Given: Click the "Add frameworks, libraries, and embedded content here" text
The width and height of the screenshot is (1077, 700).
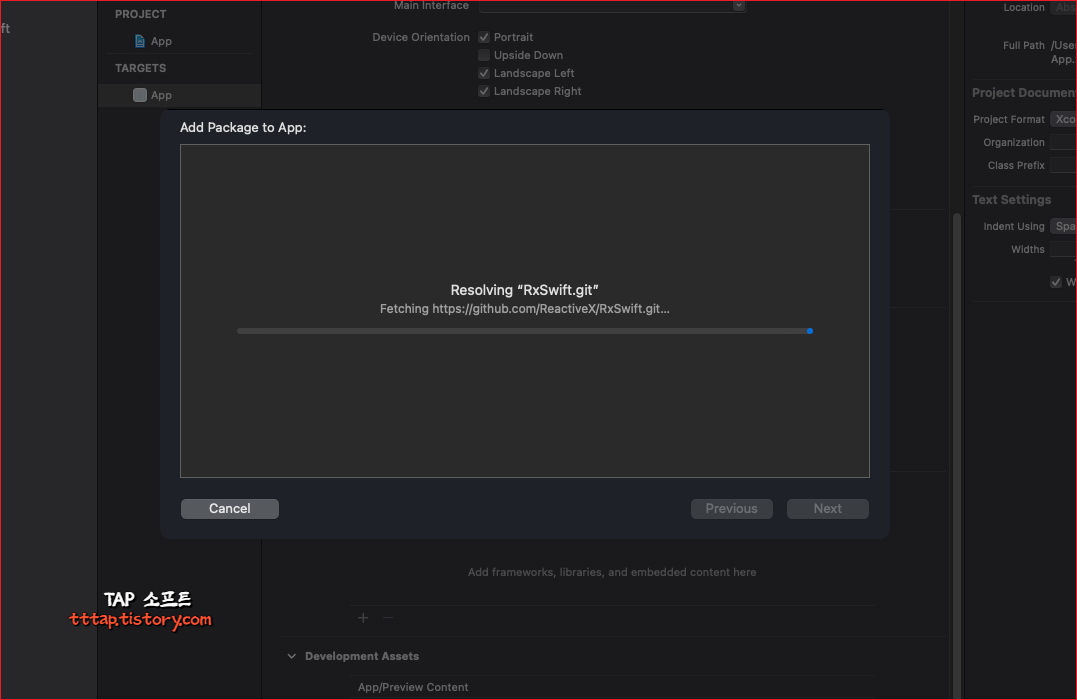Looking at the screenshot, I should 612,572.
